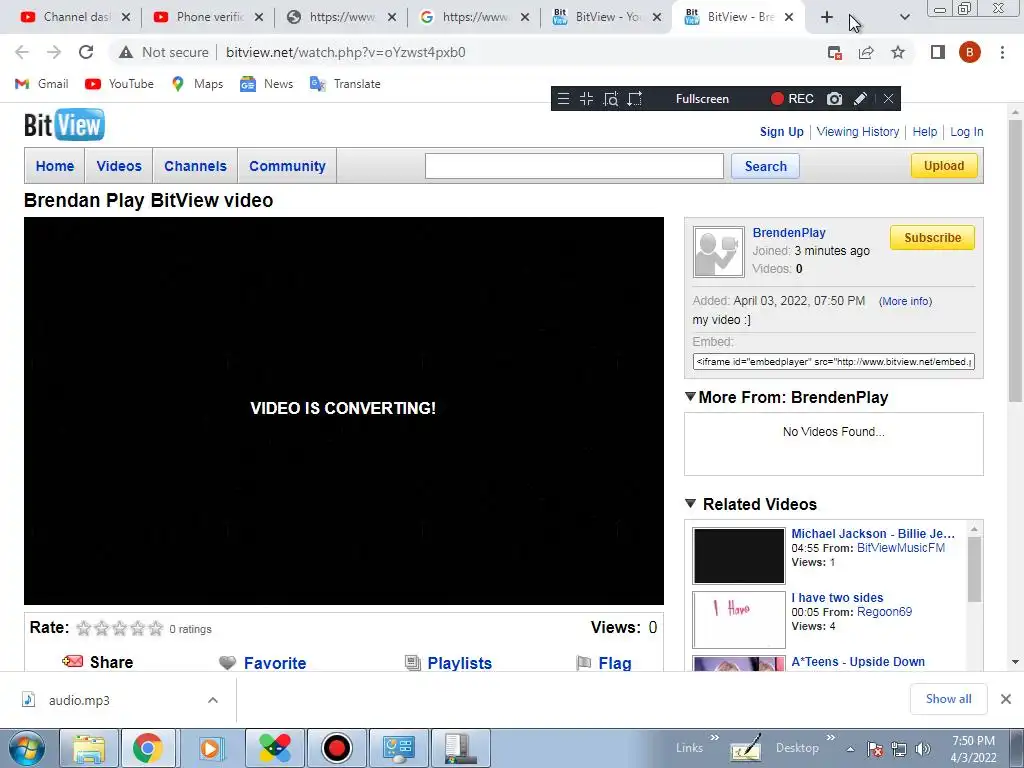The image size is (1024, 768).
Task: Open the tab search dropdown chevron
Action: (x=904, y=17)
